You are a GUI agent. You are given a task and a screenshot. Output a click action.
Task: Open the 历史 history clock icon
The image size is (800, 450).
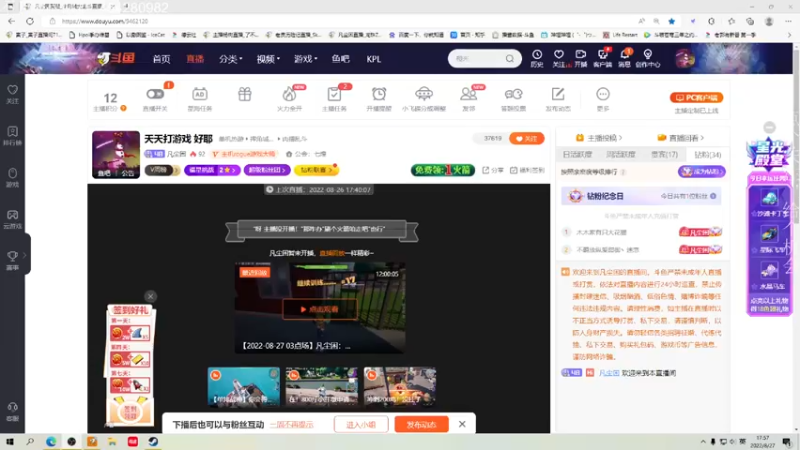pos(537,58)
